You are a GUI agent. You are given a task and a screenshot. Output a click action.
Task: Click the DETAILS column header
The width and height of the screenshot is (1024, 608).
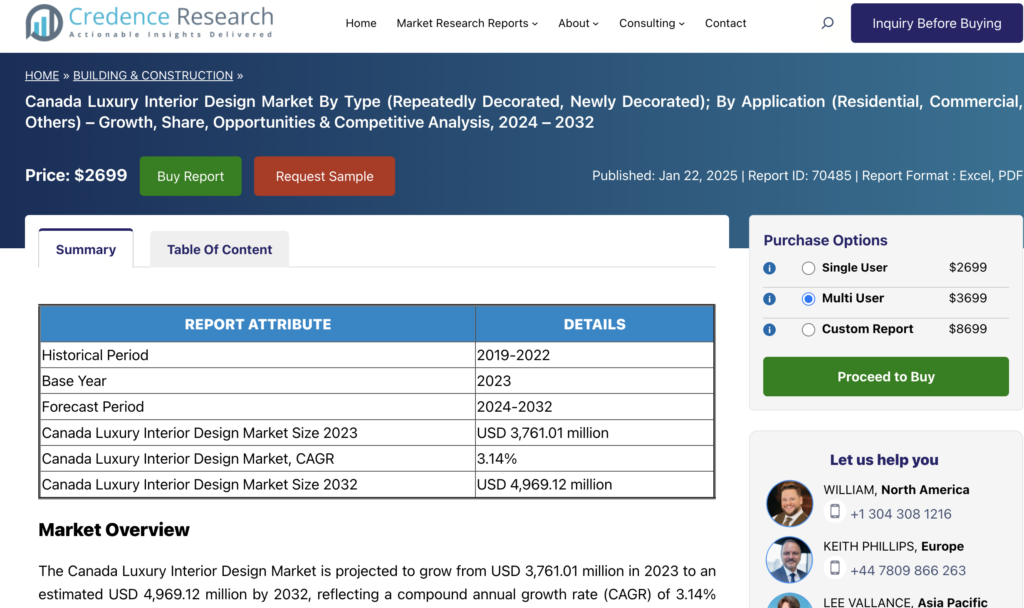[x=594, y=325]
